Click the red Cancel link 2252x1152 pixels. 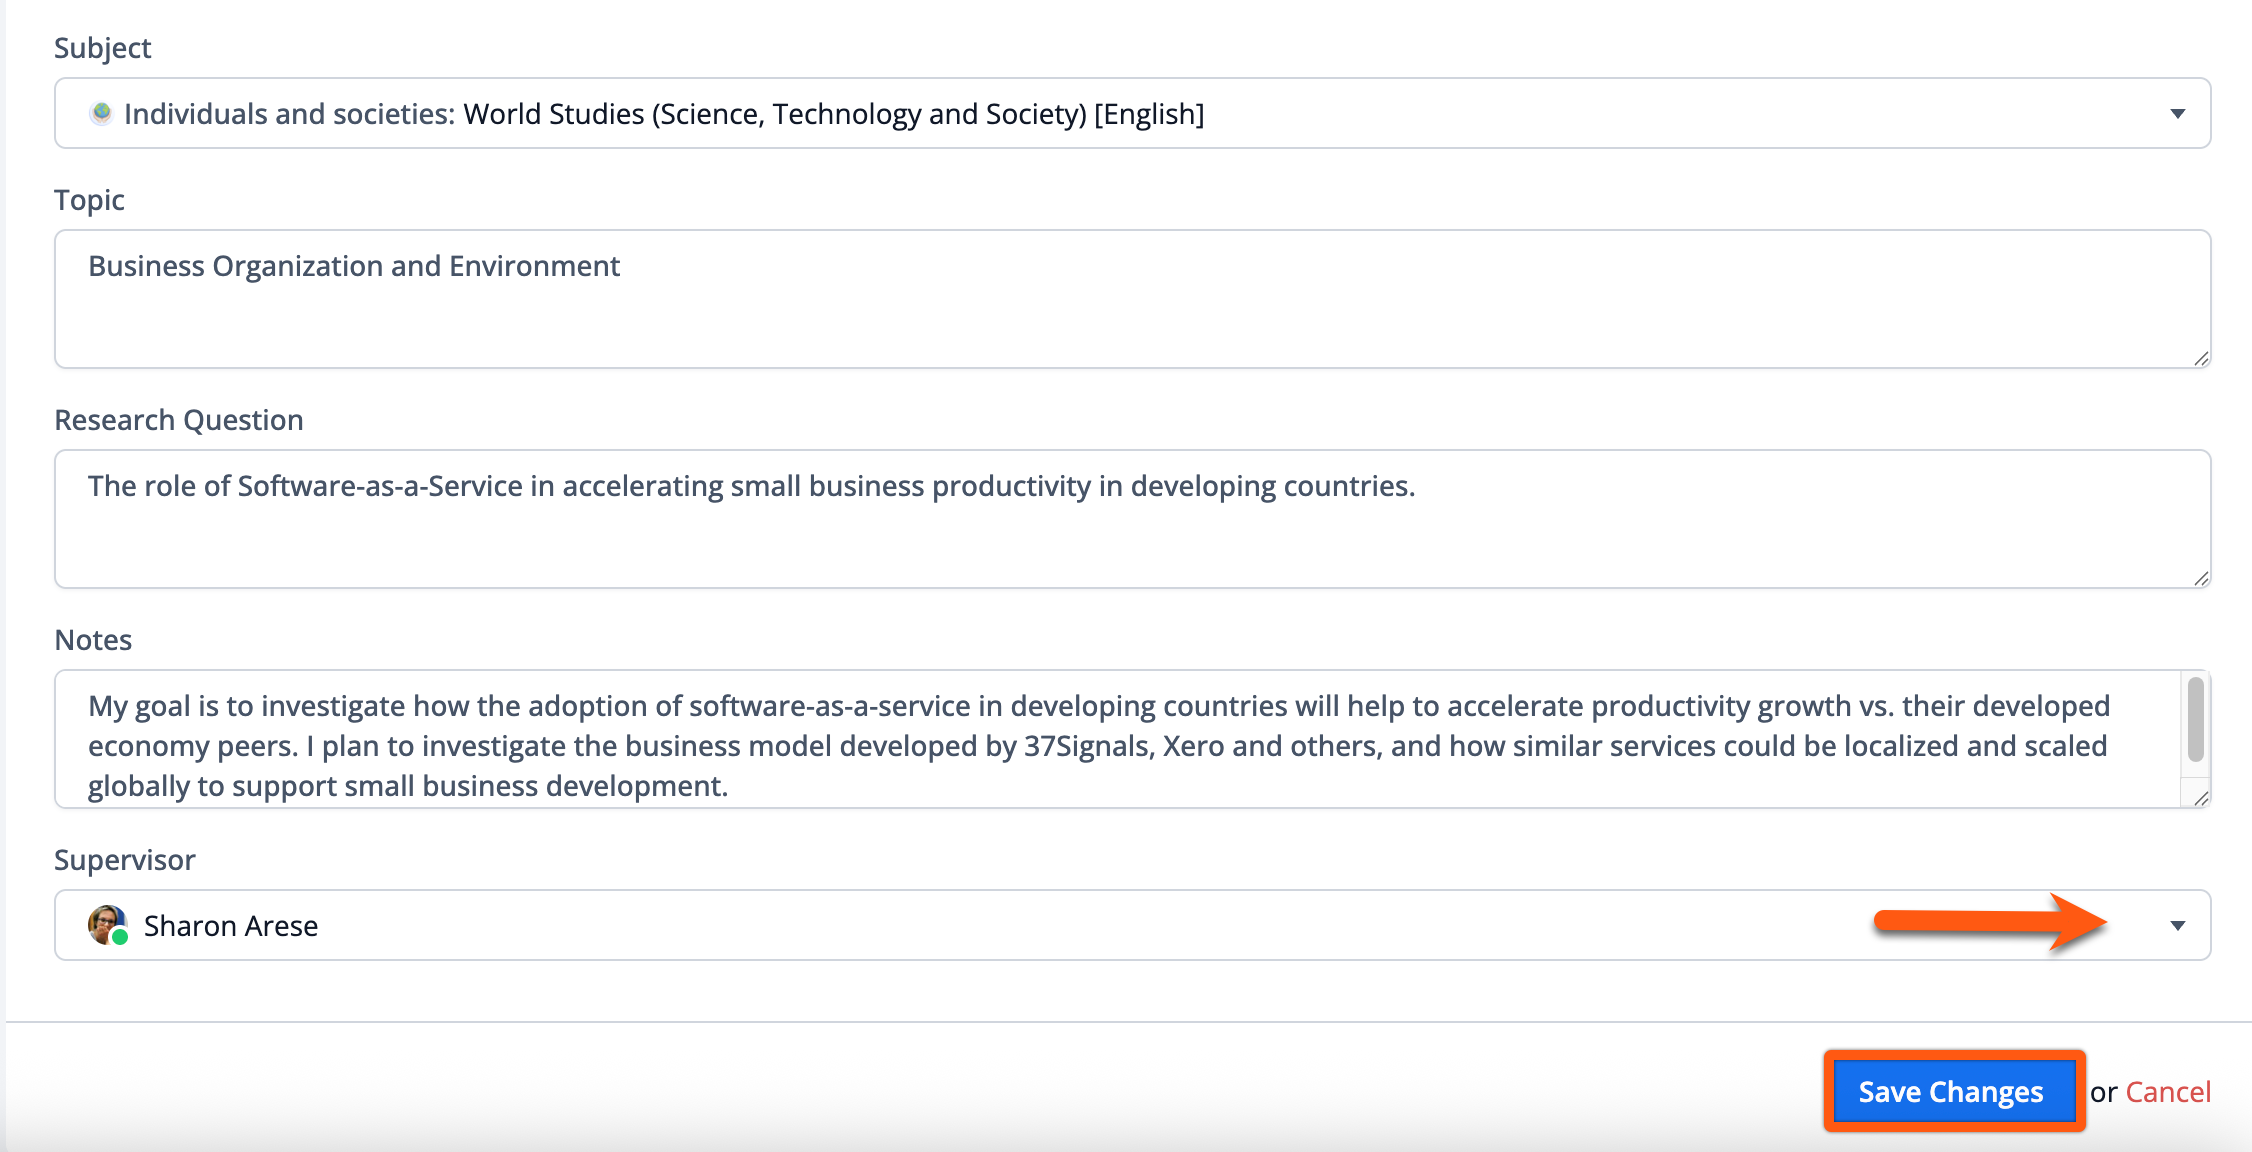[x=2167, y=1092]
